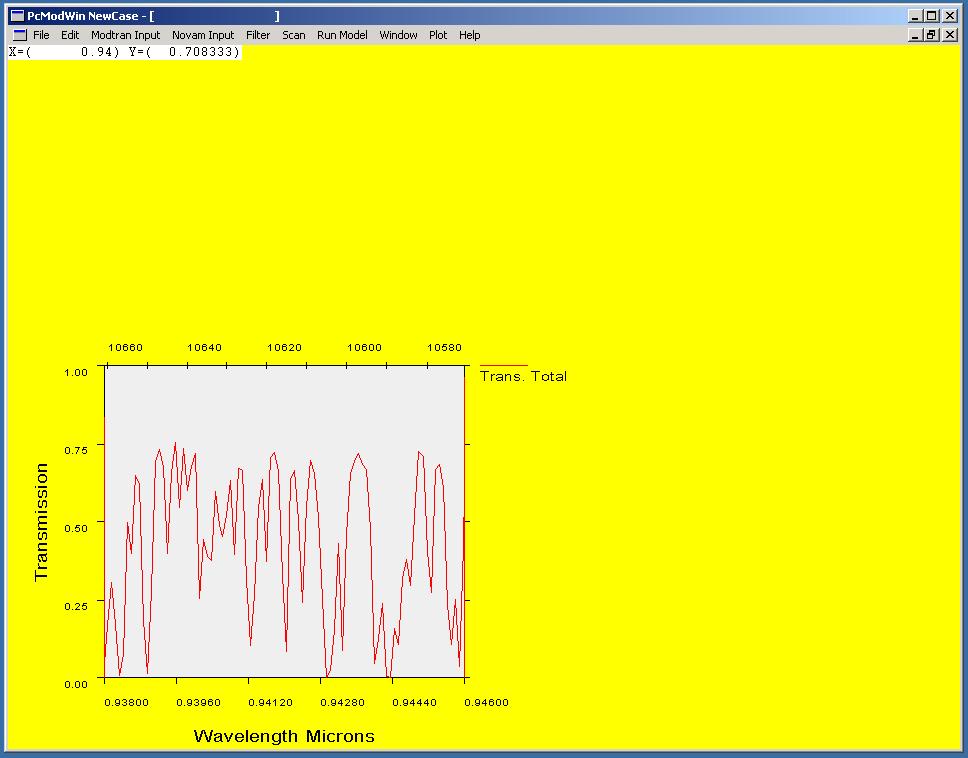
Task: Click the 0.00 y-axis tick label
Action: pos(76,684)
